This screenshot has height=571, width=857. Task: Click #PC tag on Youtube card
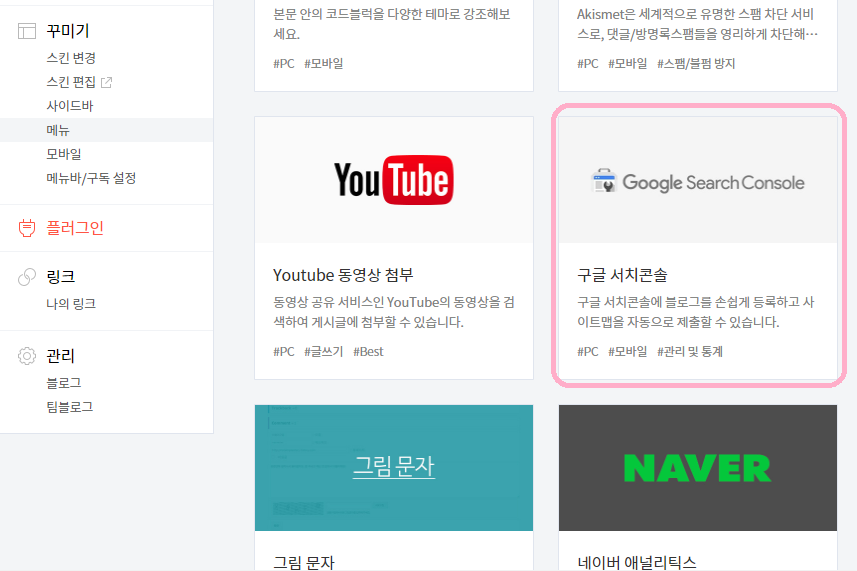coord(284,351)
